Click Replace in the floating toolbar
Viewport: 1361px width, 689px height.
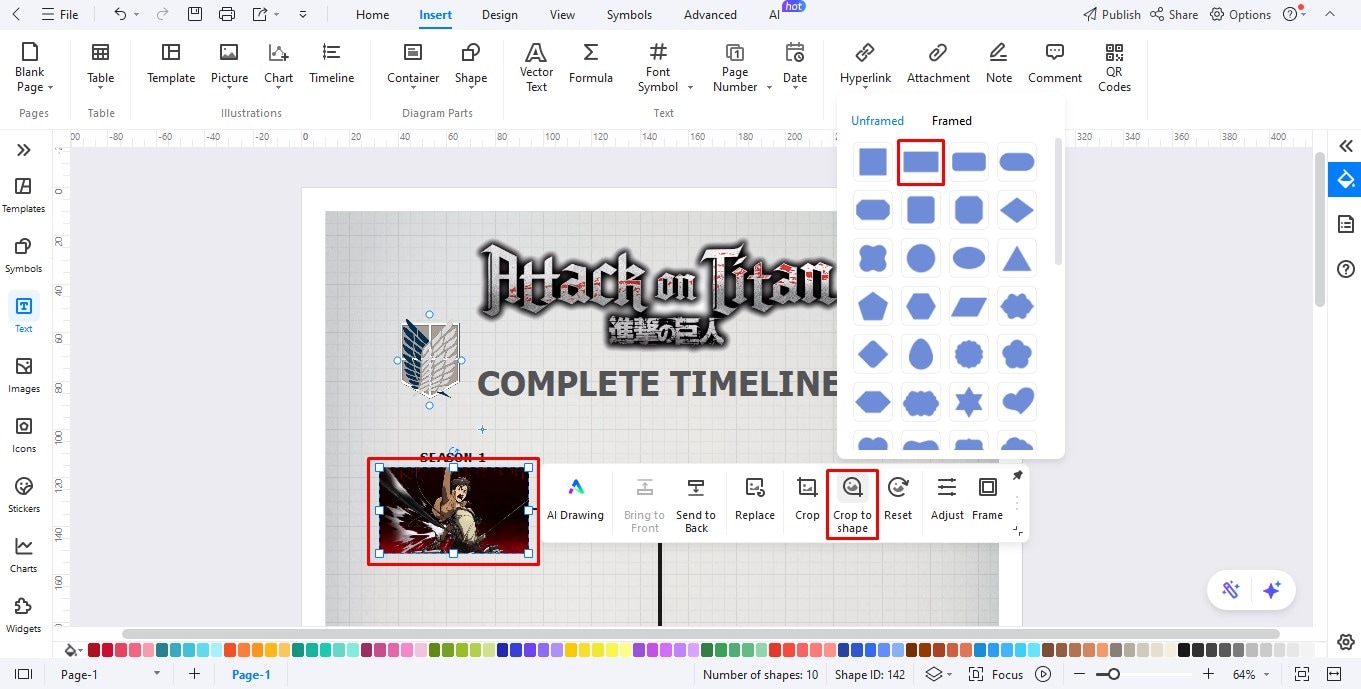755,498
